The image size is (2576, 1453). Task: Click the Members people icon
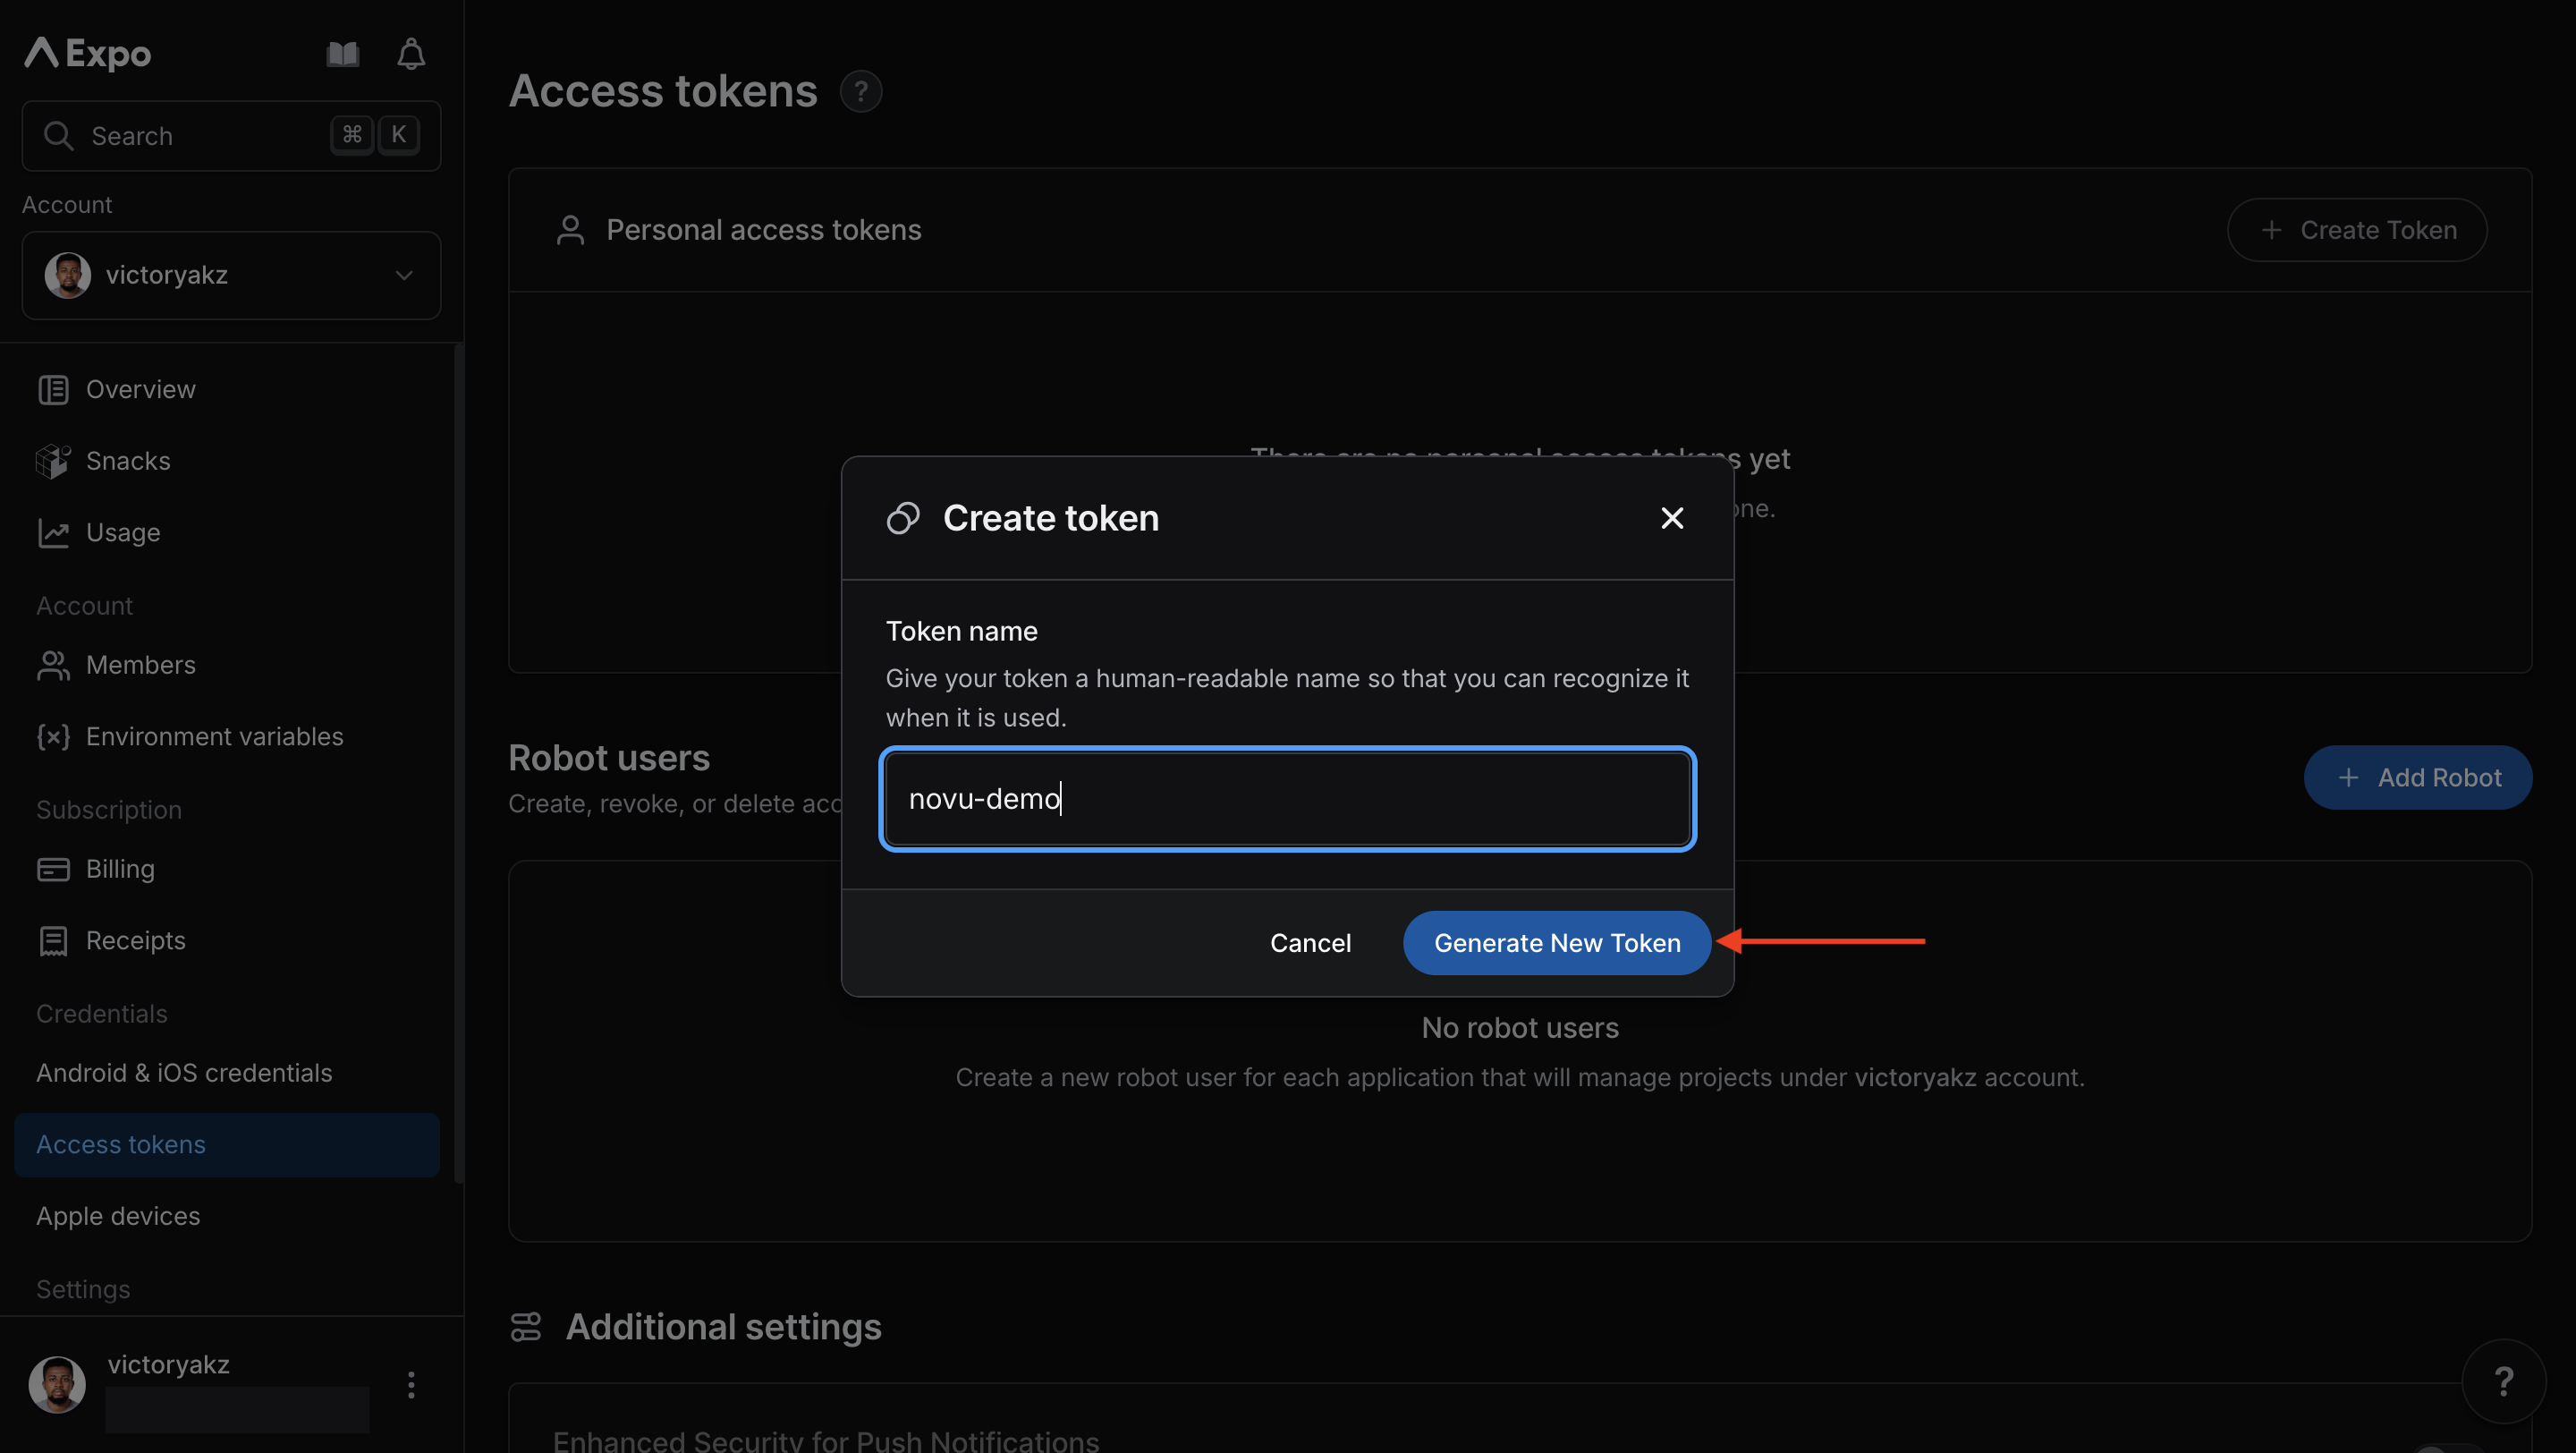pos(54,665)
